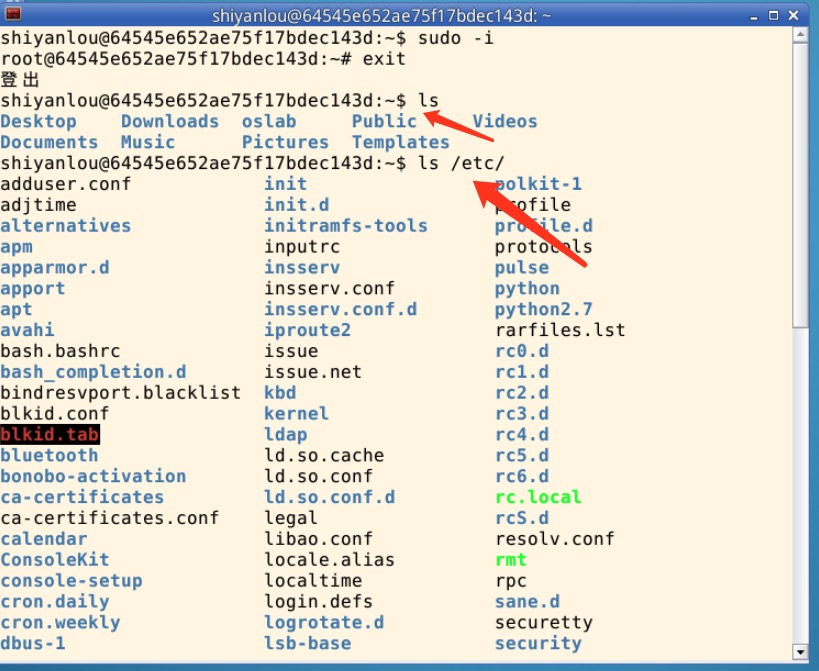Click the Downloads directory name
Image resolution: width=819 pixels, height=671 pixels.
(x=170, y=121)
